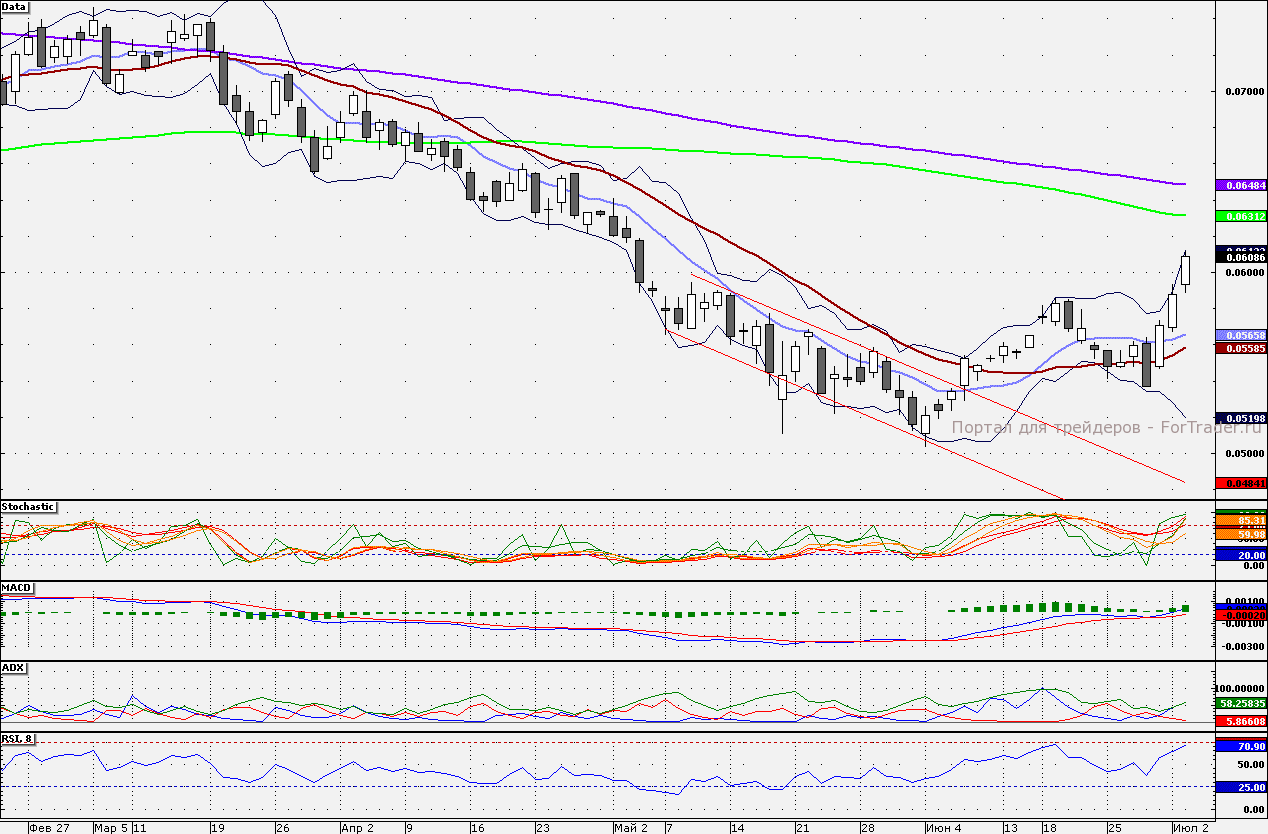
Task: Select the purple 0.06484 price tag
Action: click(1240, 185)
